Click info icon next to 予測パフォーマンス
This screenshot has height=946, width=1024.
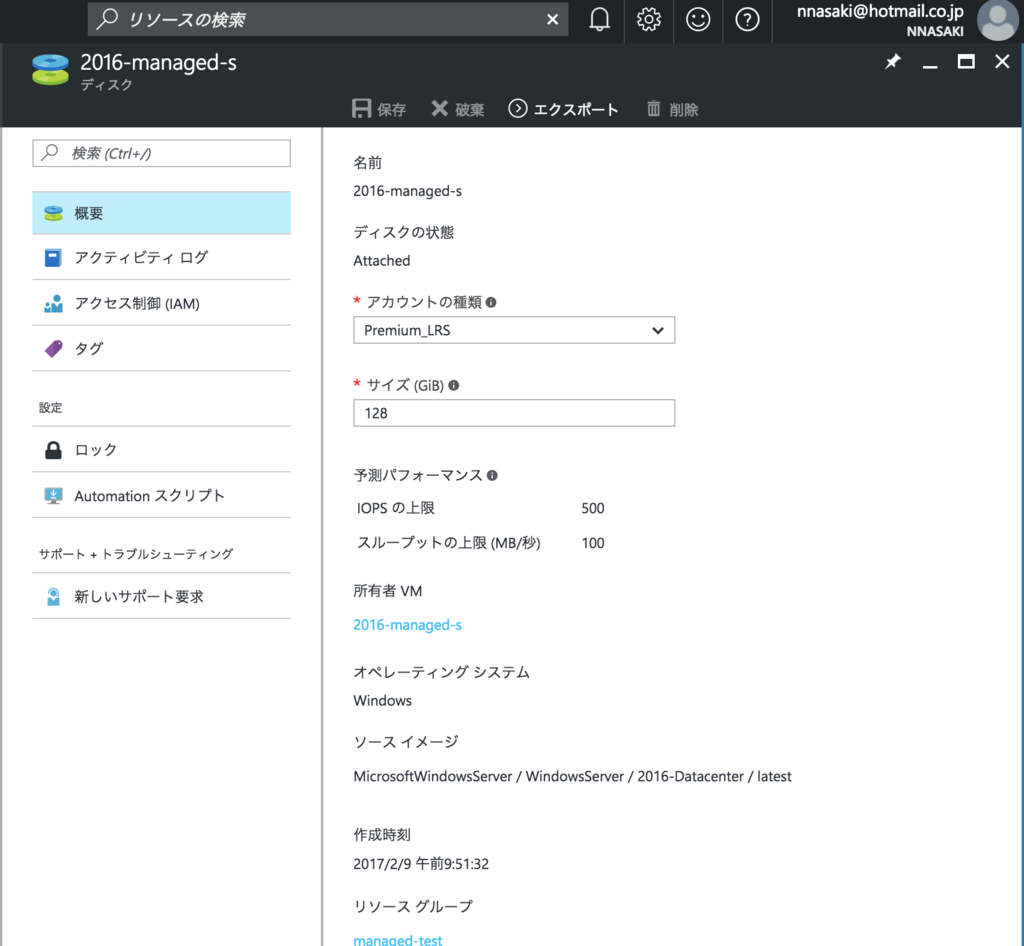492,476
